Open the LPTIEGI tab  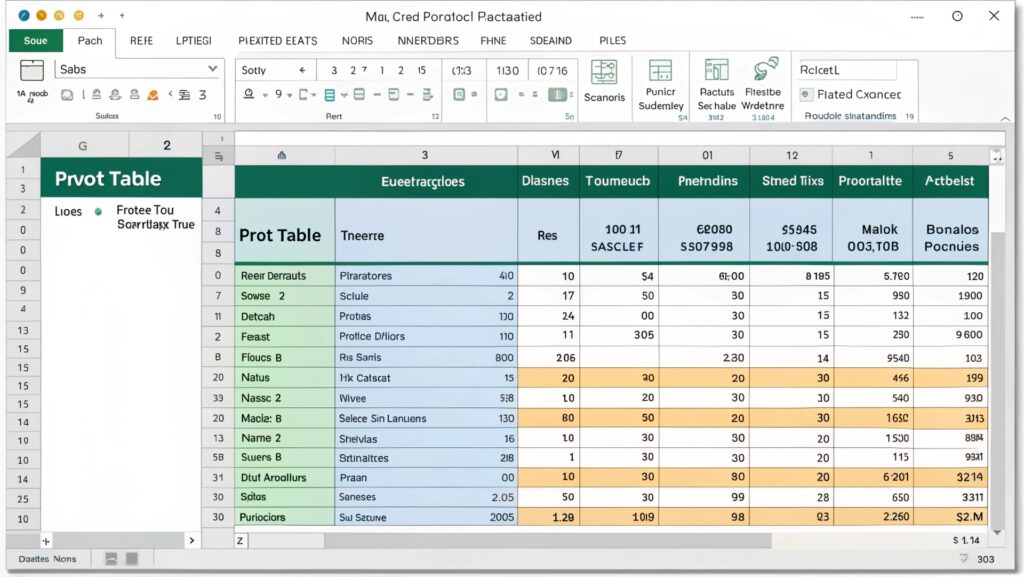[x=193, y=40]
